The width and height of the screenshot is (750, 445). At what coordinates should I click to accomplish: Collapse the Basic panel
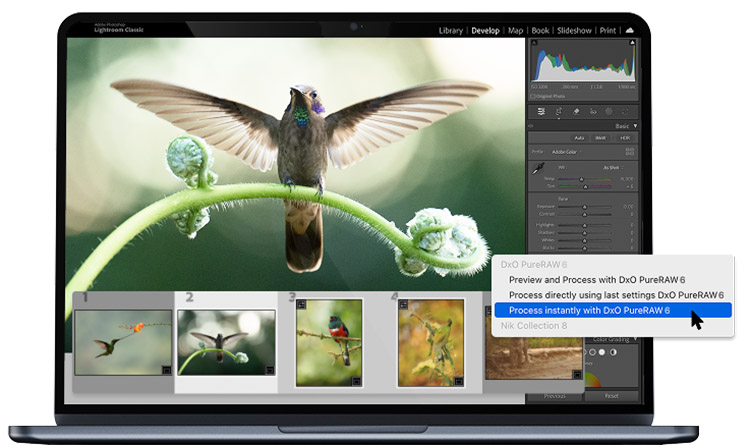(634, 125)
